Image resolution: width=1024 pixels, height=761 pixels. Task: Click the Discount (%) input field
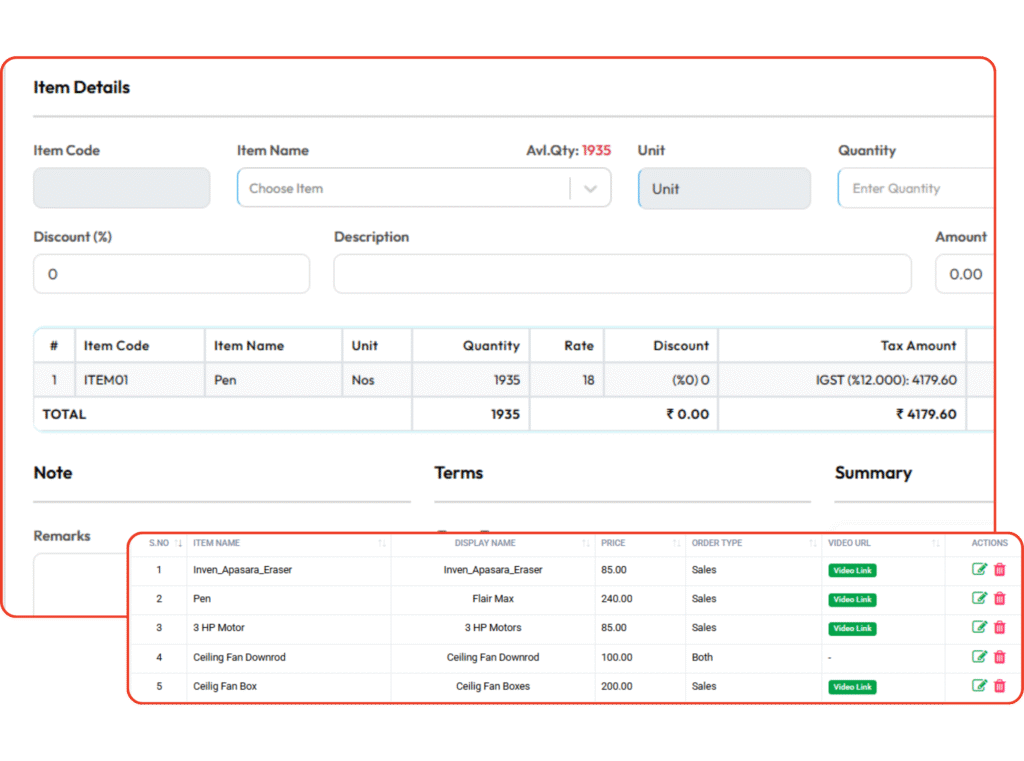tap(171, 274)
